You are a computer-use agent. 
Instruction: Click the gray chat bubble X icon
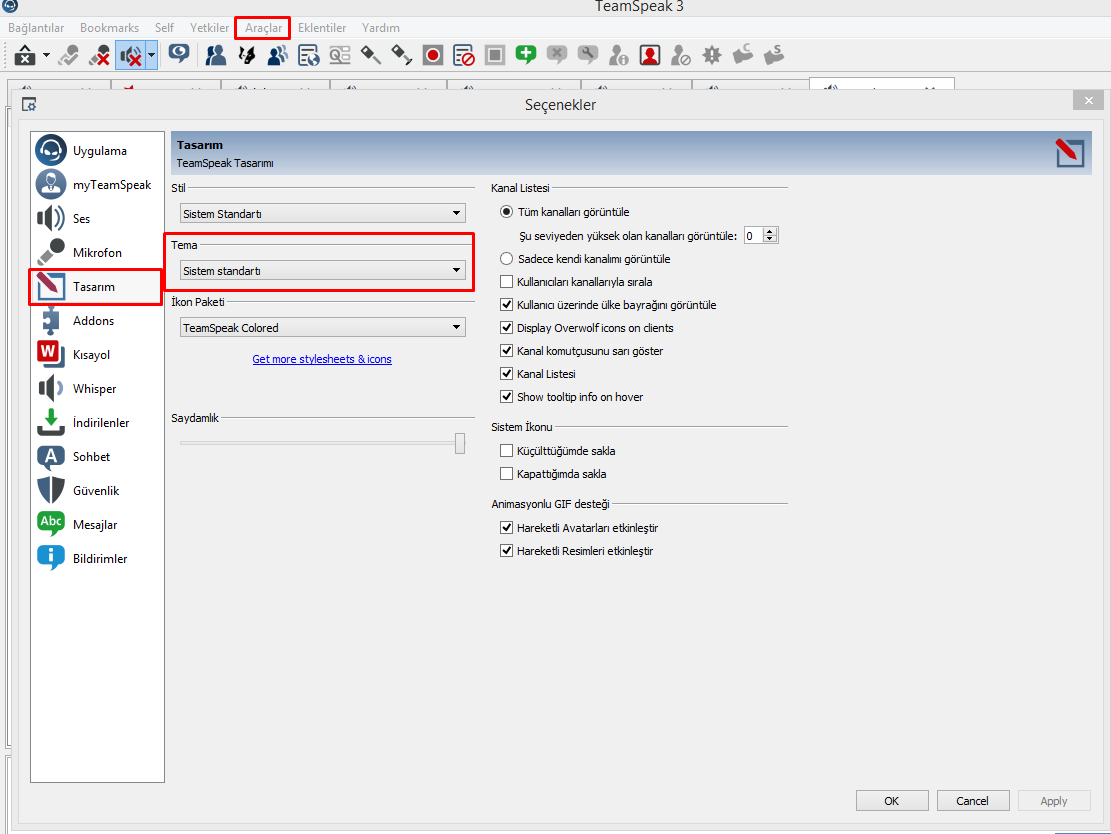pos(557,55)
